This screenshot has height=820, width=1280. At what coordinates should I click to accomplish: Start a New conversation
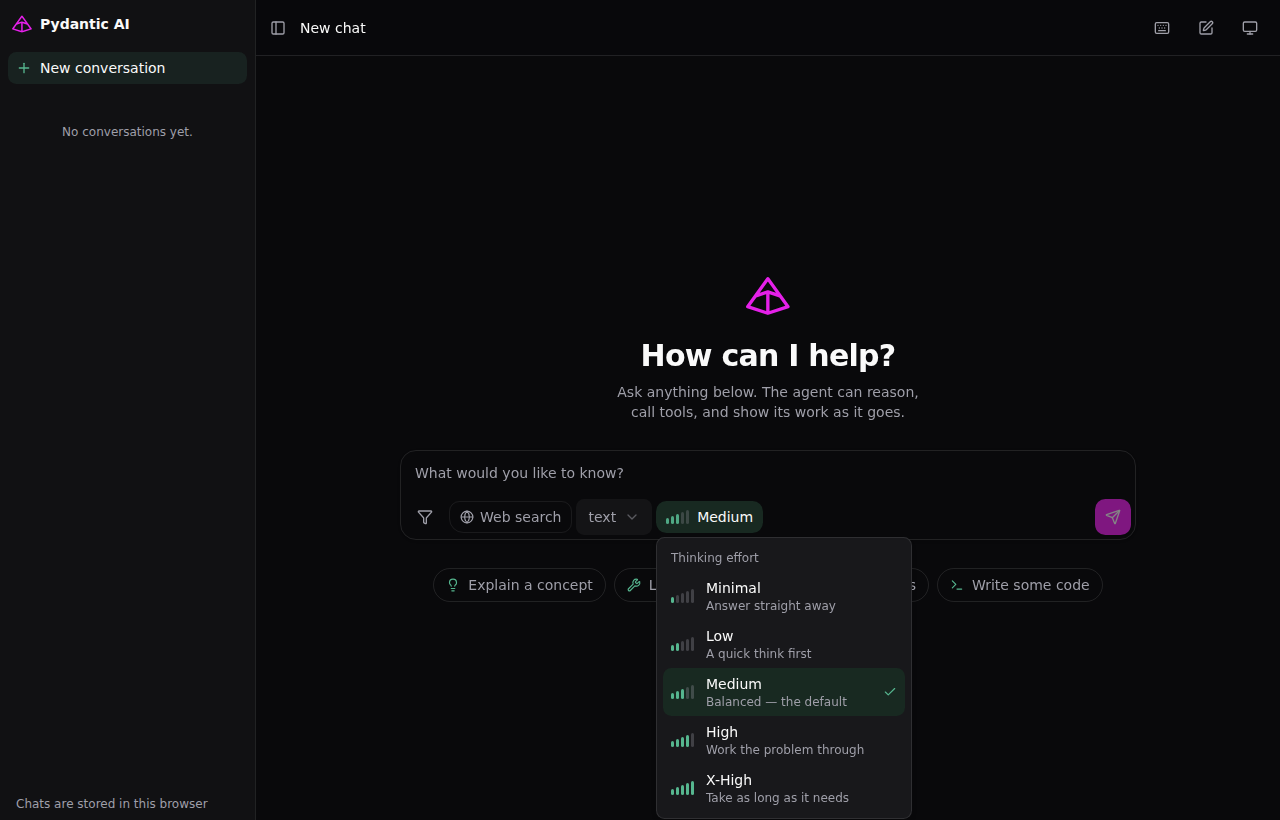click(x=127, y=68)
